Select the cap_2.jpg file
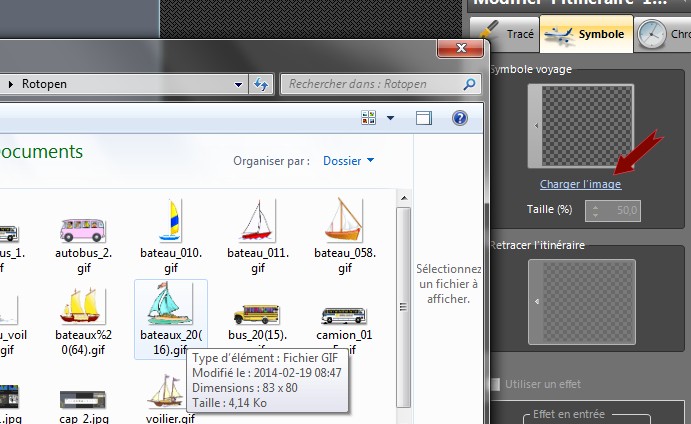 pos(83,405)
